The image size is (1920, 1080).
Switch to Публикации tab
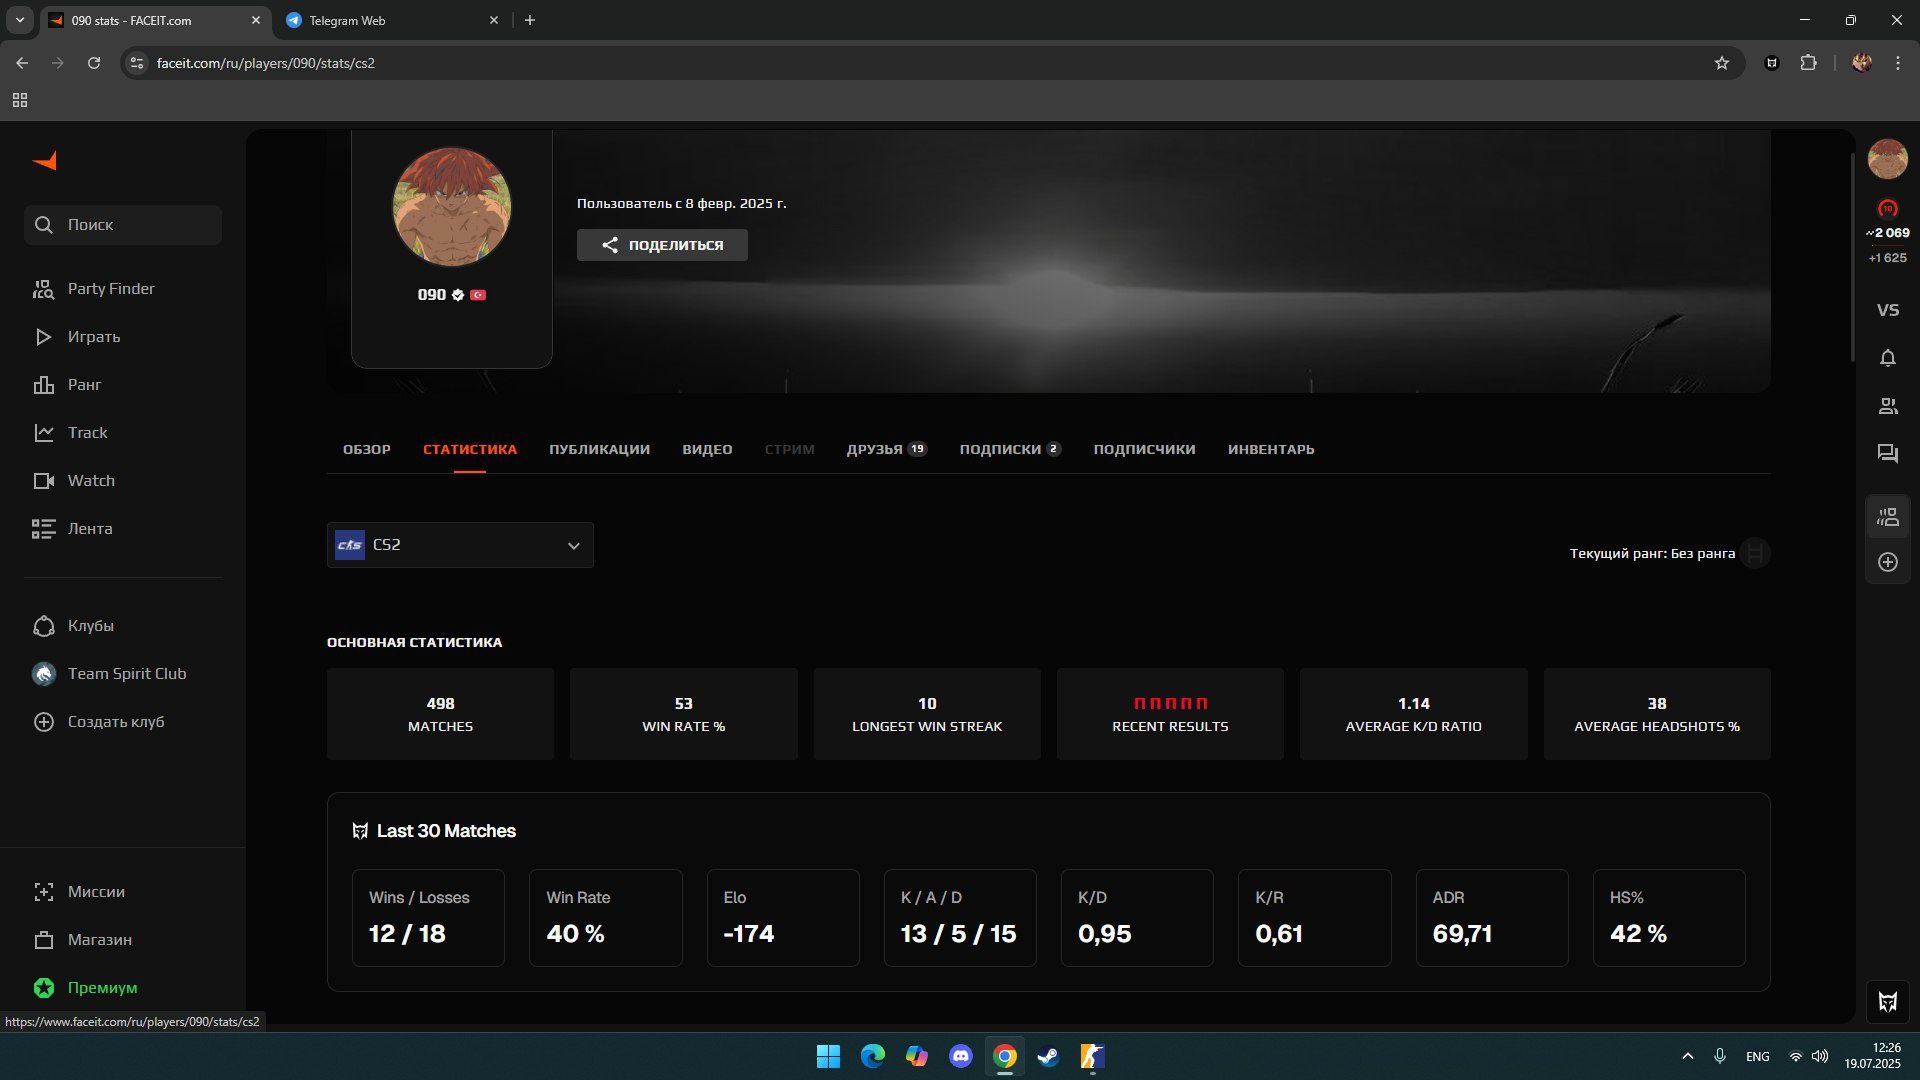(599, 449)
